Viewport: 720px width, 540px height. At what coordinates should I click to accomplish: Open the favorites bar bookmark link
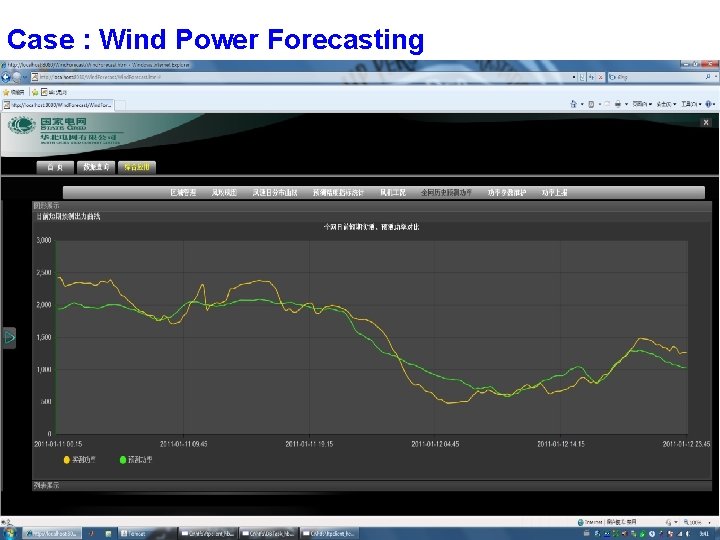pos(54,92)
